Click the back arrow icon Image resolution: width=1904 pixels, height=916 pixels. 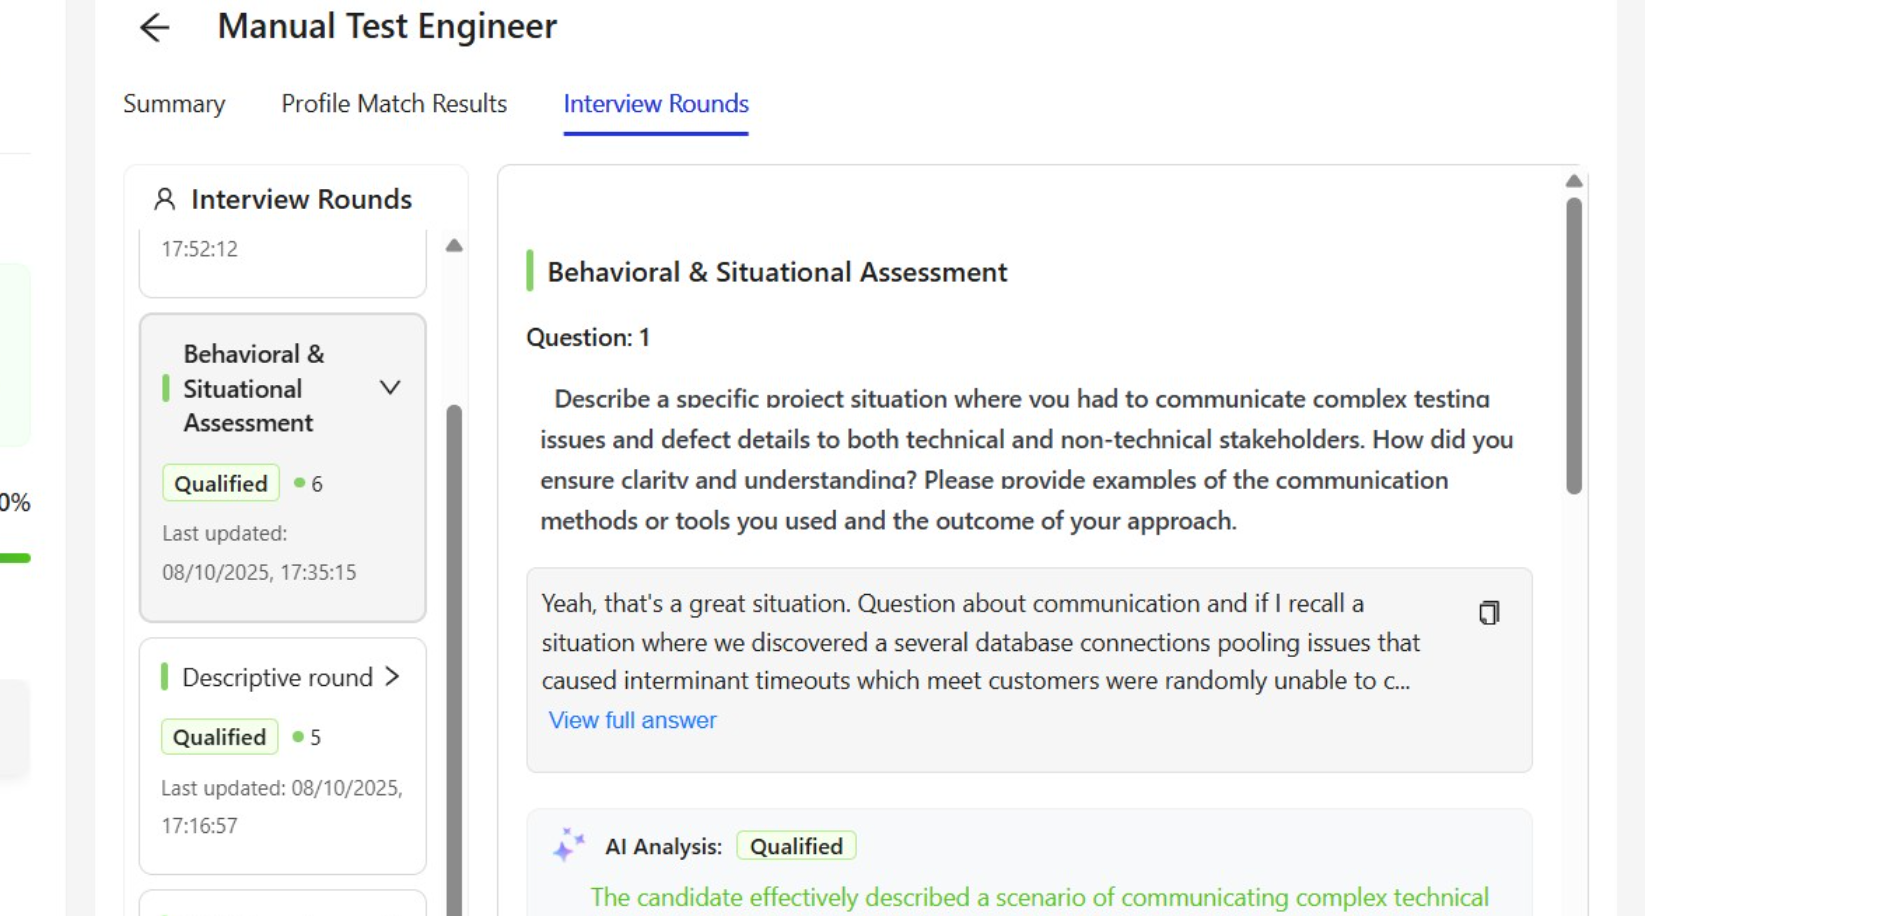[154, 27]
